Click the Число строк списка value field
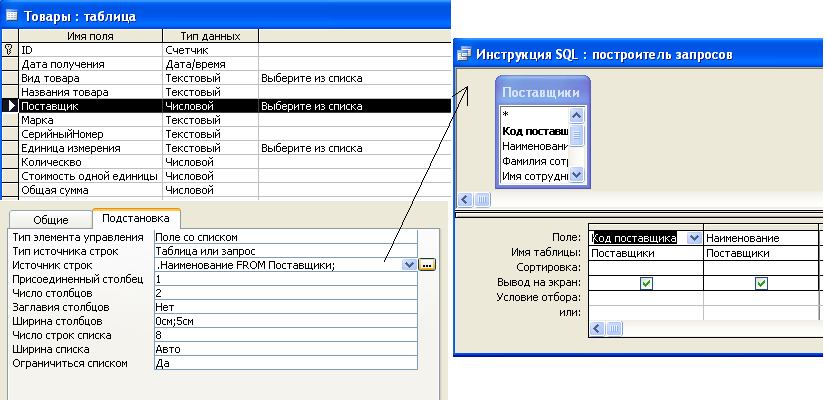This screenshot has height=408, width=826. click(286, 335)
